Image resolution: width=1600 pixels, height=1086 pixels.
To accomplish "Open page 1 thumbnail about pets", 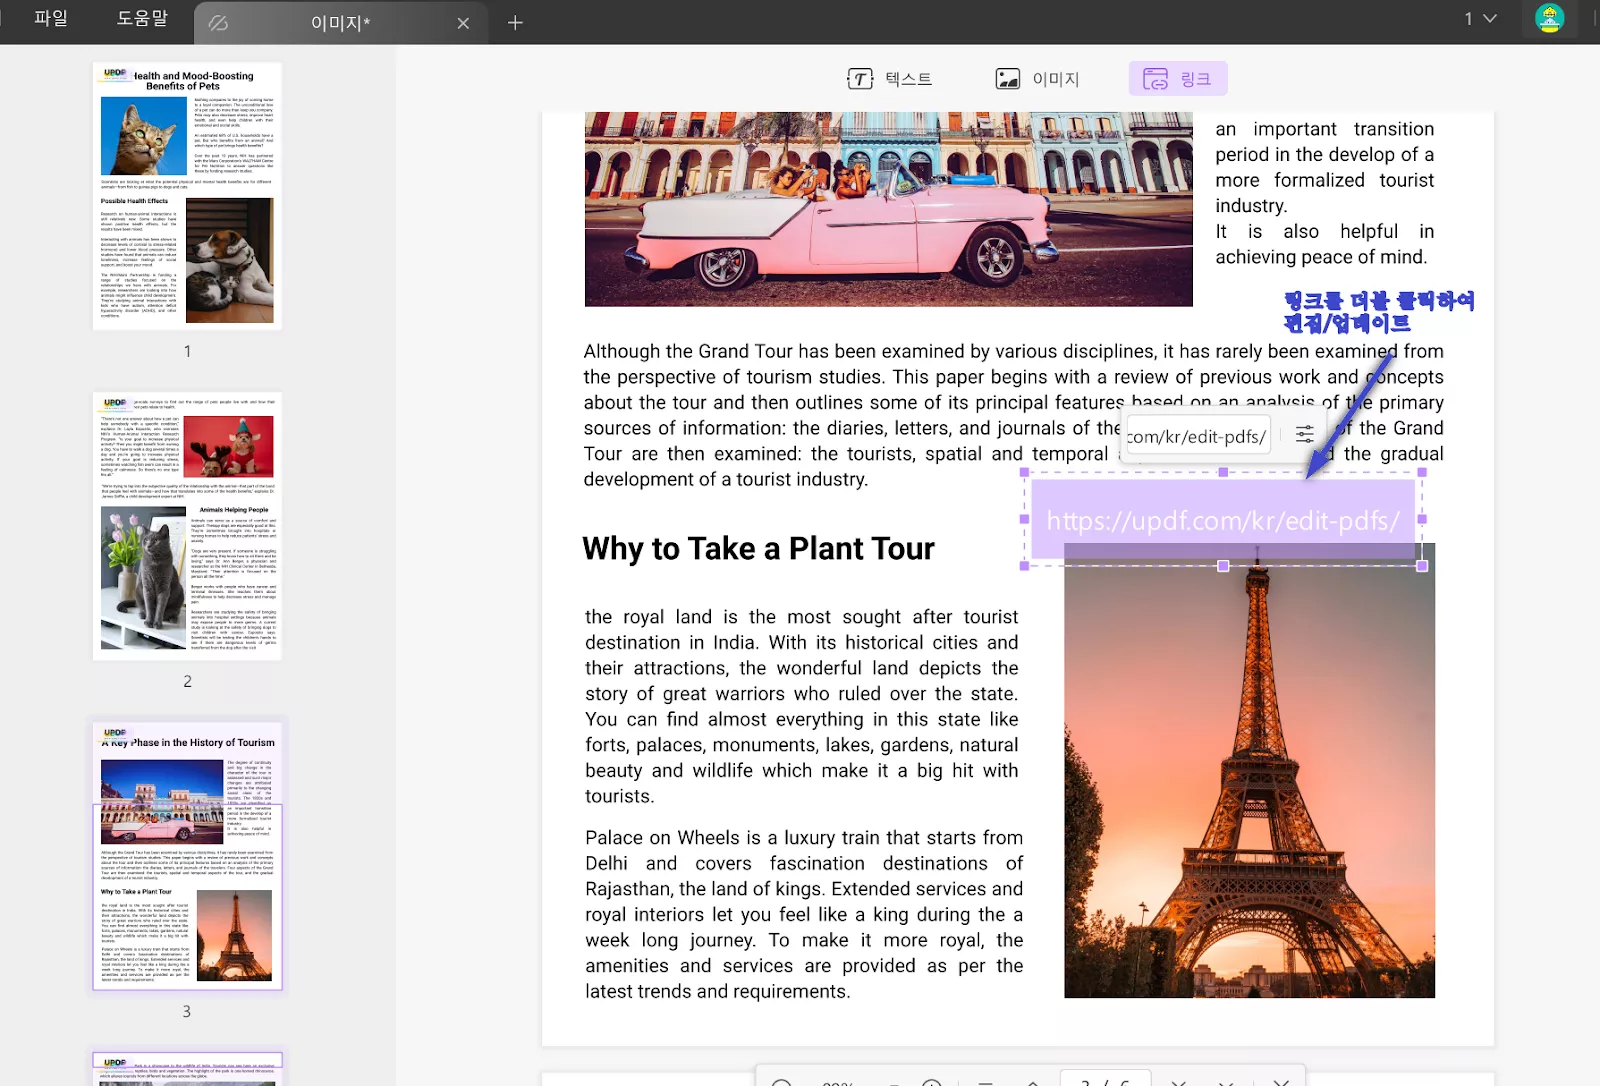I will point(187,196).
